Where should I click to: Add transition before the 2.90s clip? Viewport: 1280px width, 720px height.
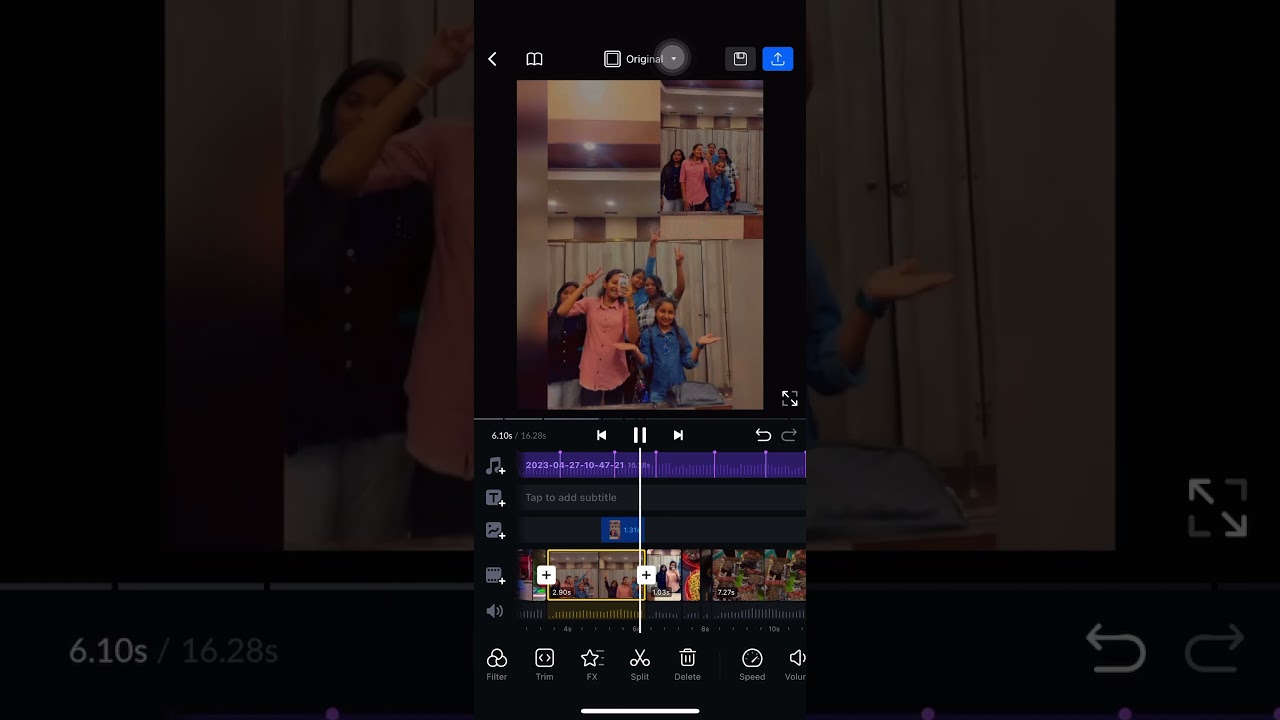[546, 575]
